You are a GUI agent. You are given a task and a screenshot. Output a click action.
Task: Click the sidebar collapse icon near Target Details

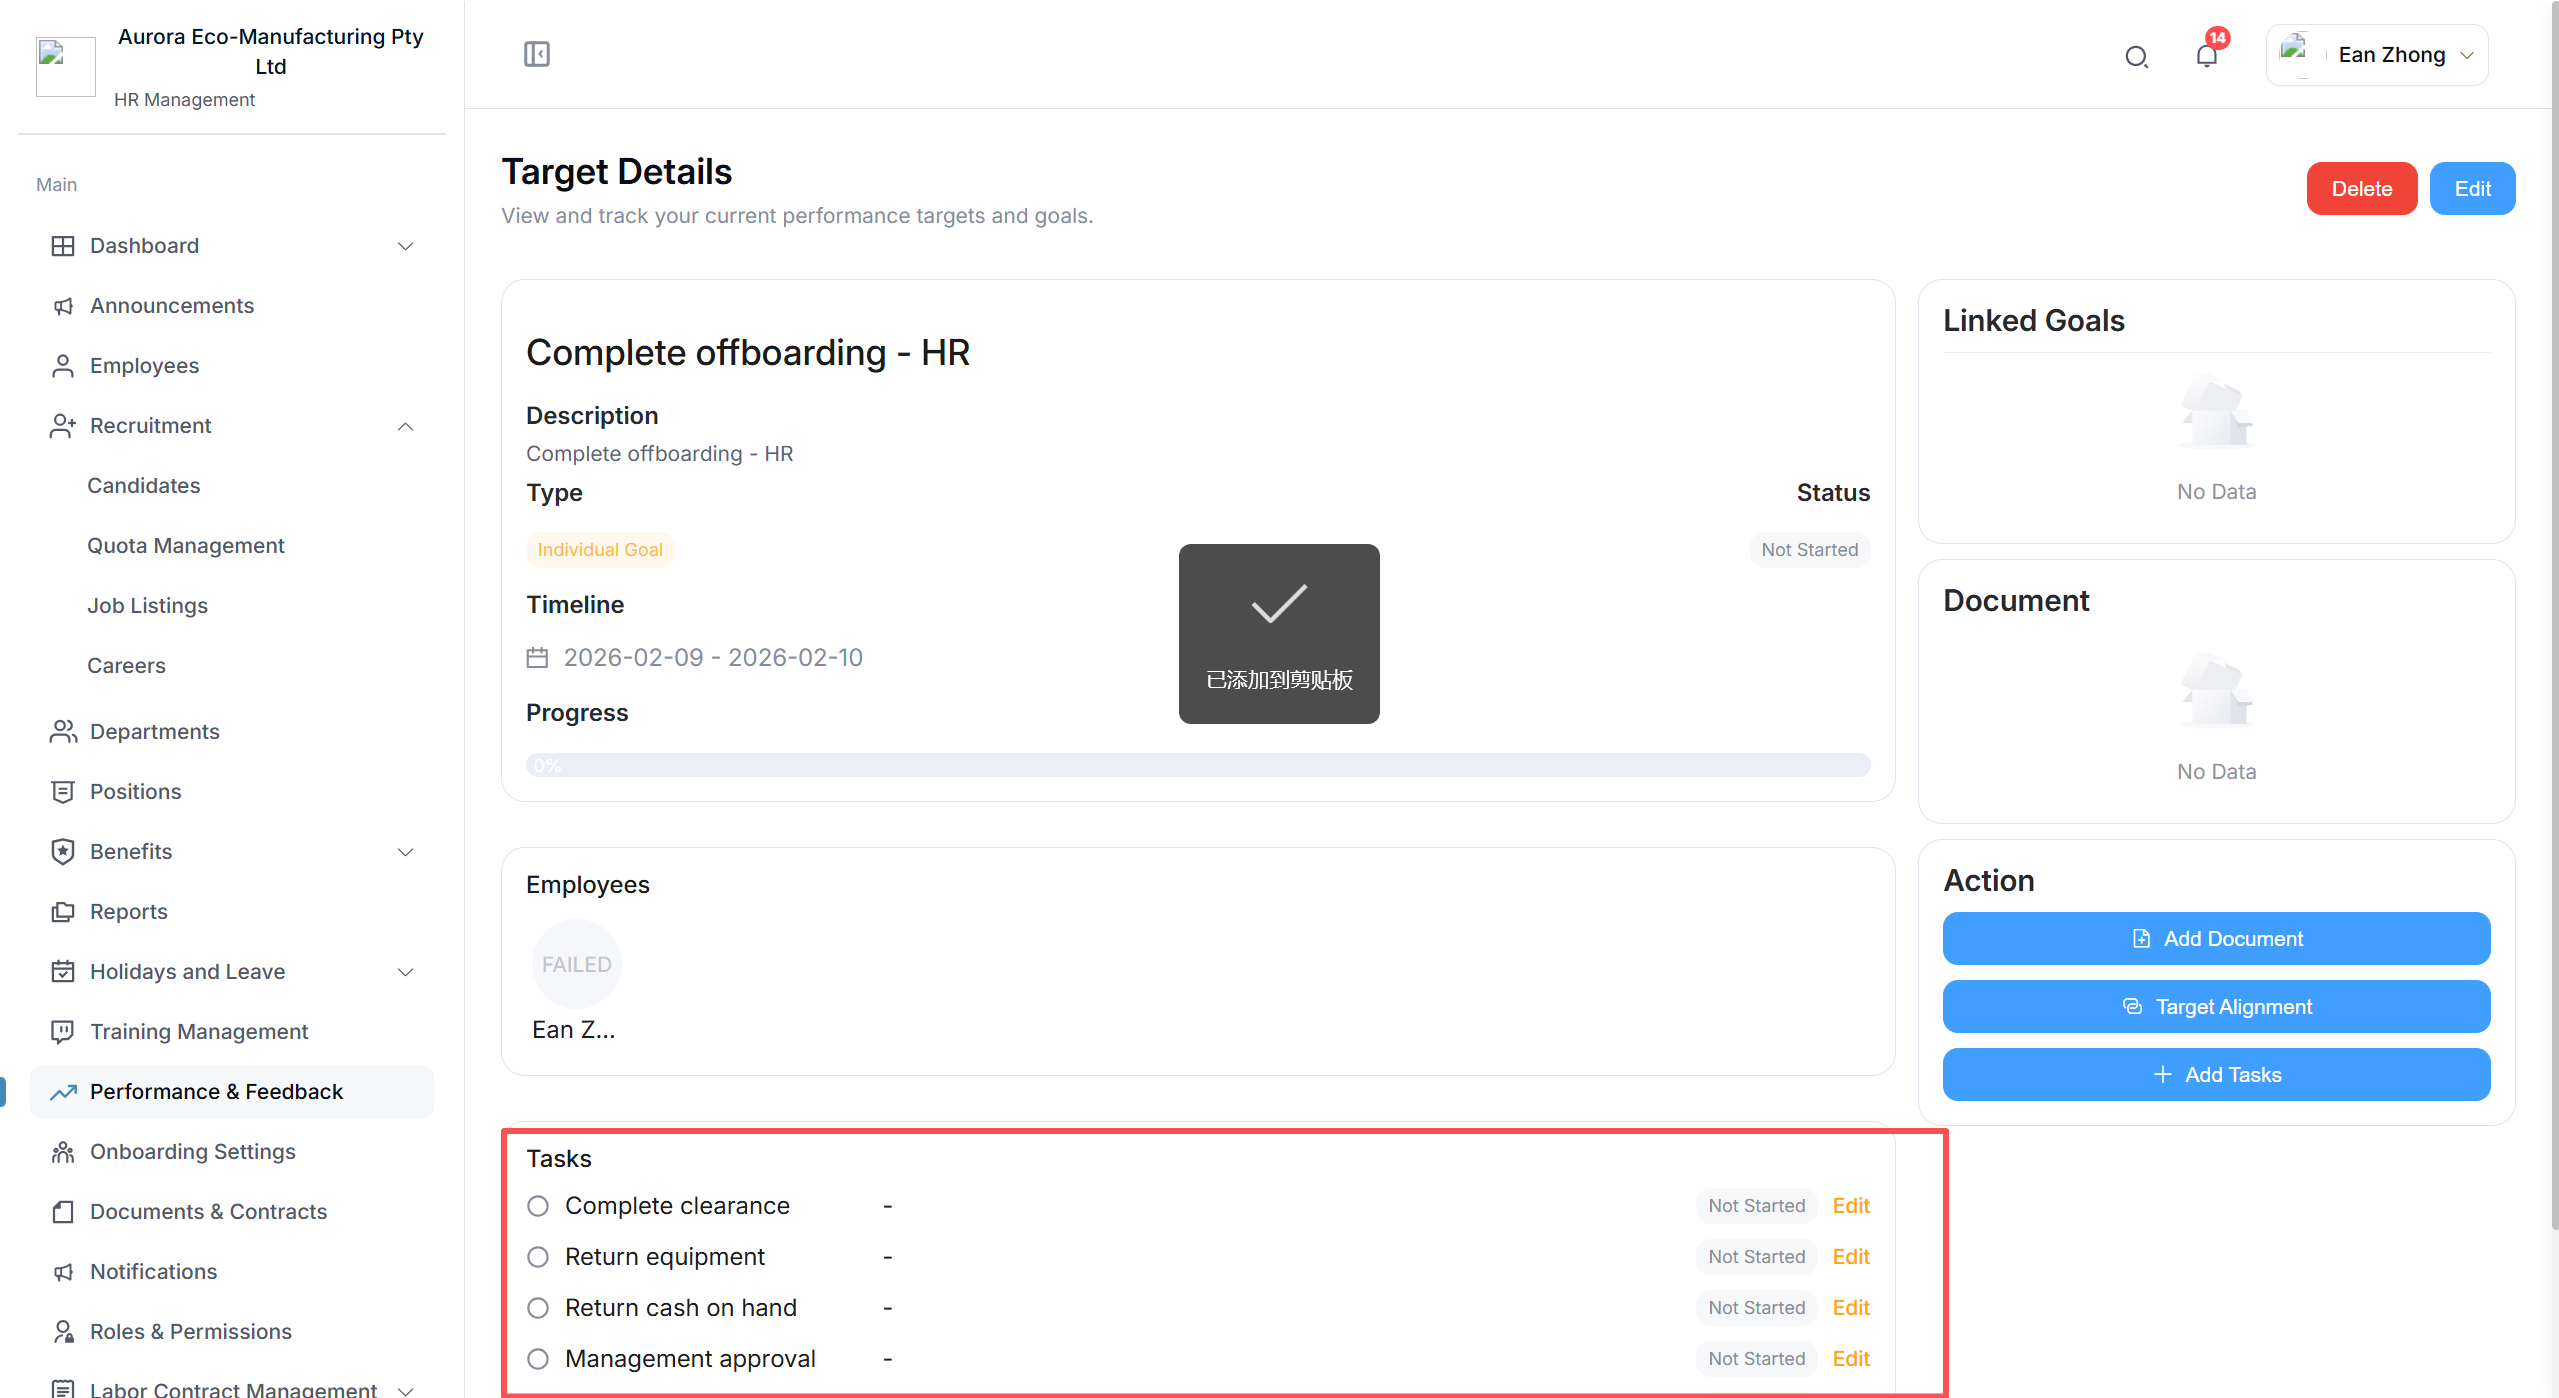536,54
